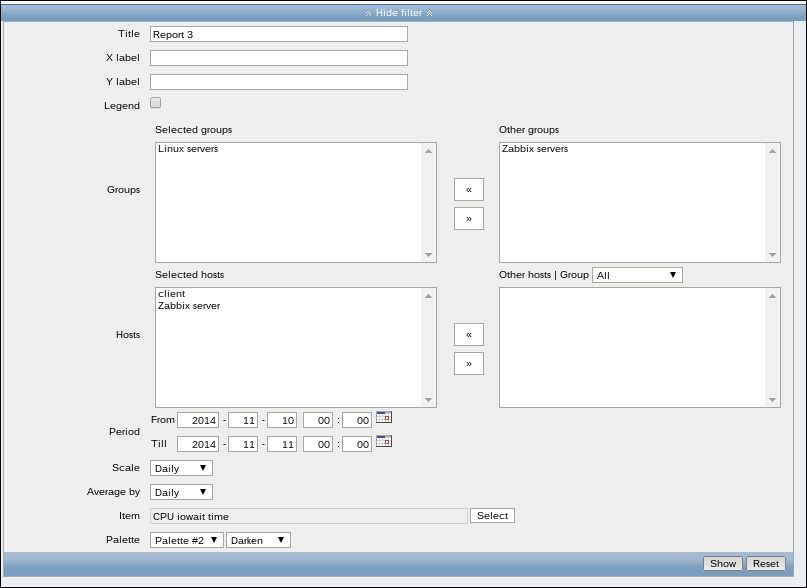The image size is (807, 588).
Task: Open calendar picker for Till date
Action: point(384,442)
